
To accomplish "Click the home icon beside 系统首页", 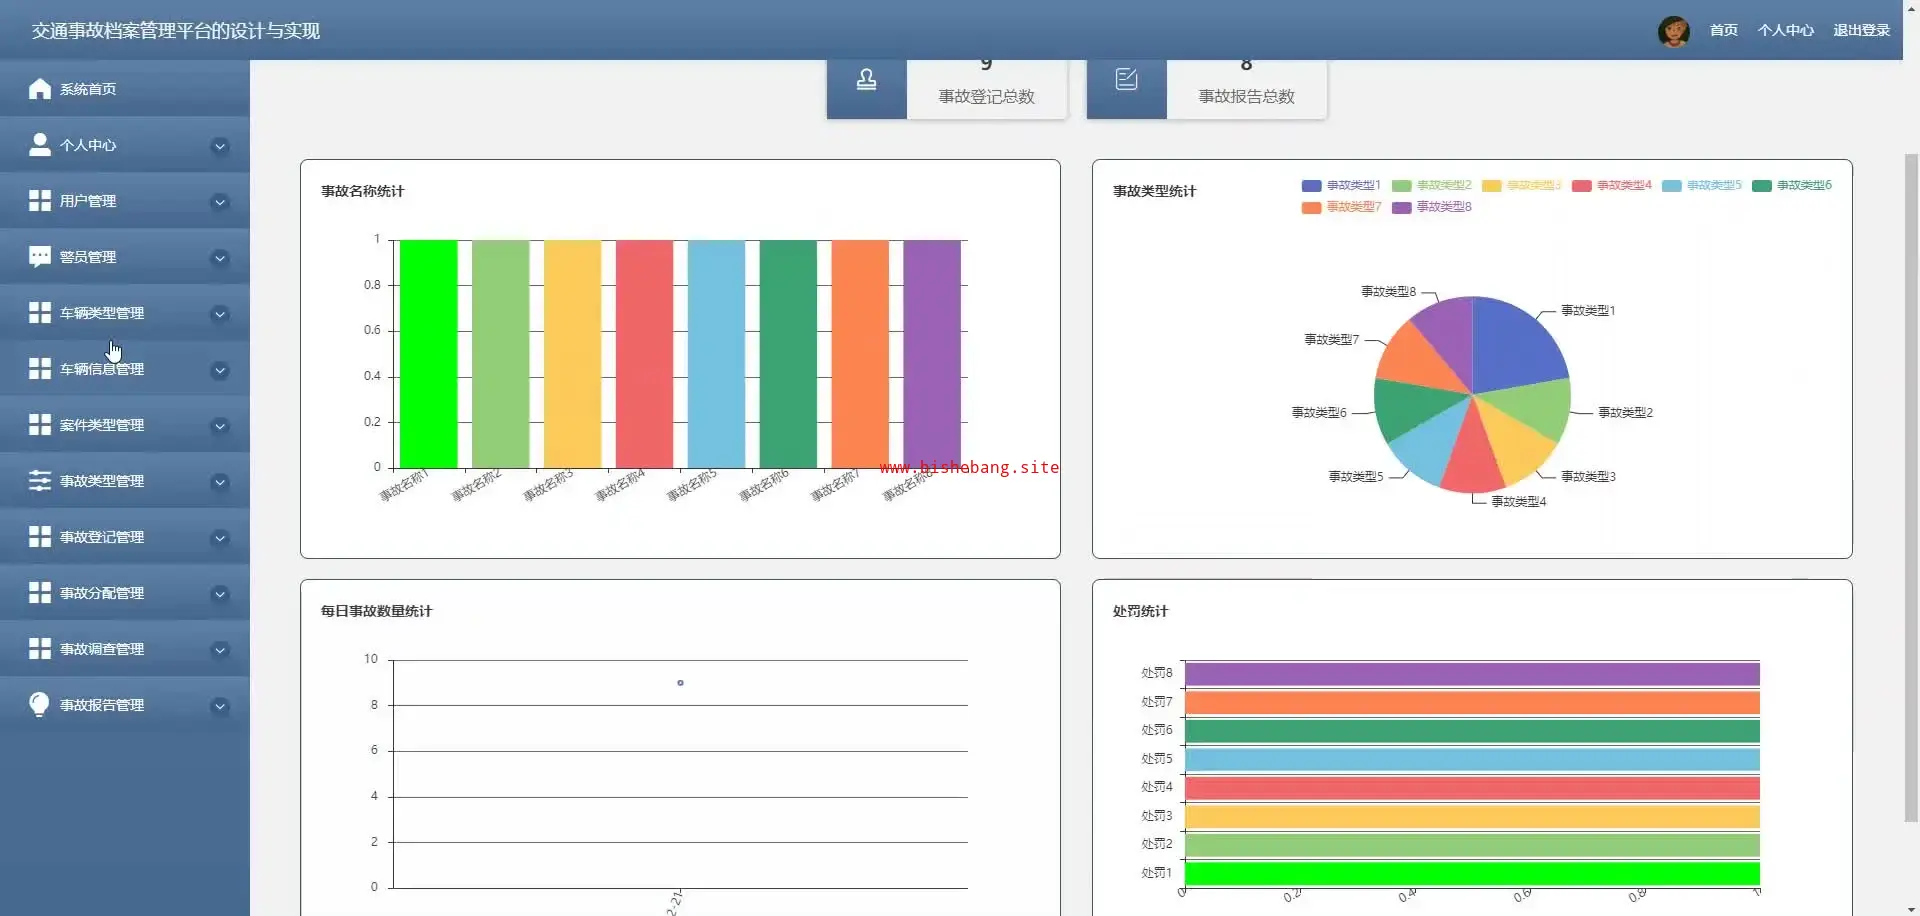I will click(x=39, y=89).
